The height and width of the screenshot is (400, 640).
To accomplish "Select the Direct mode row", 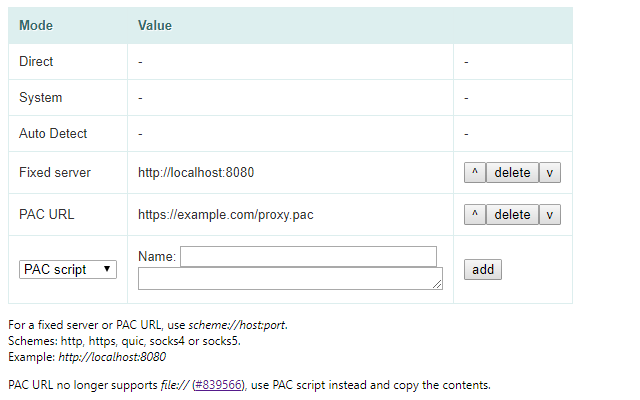I will click(x=290, y=62).
